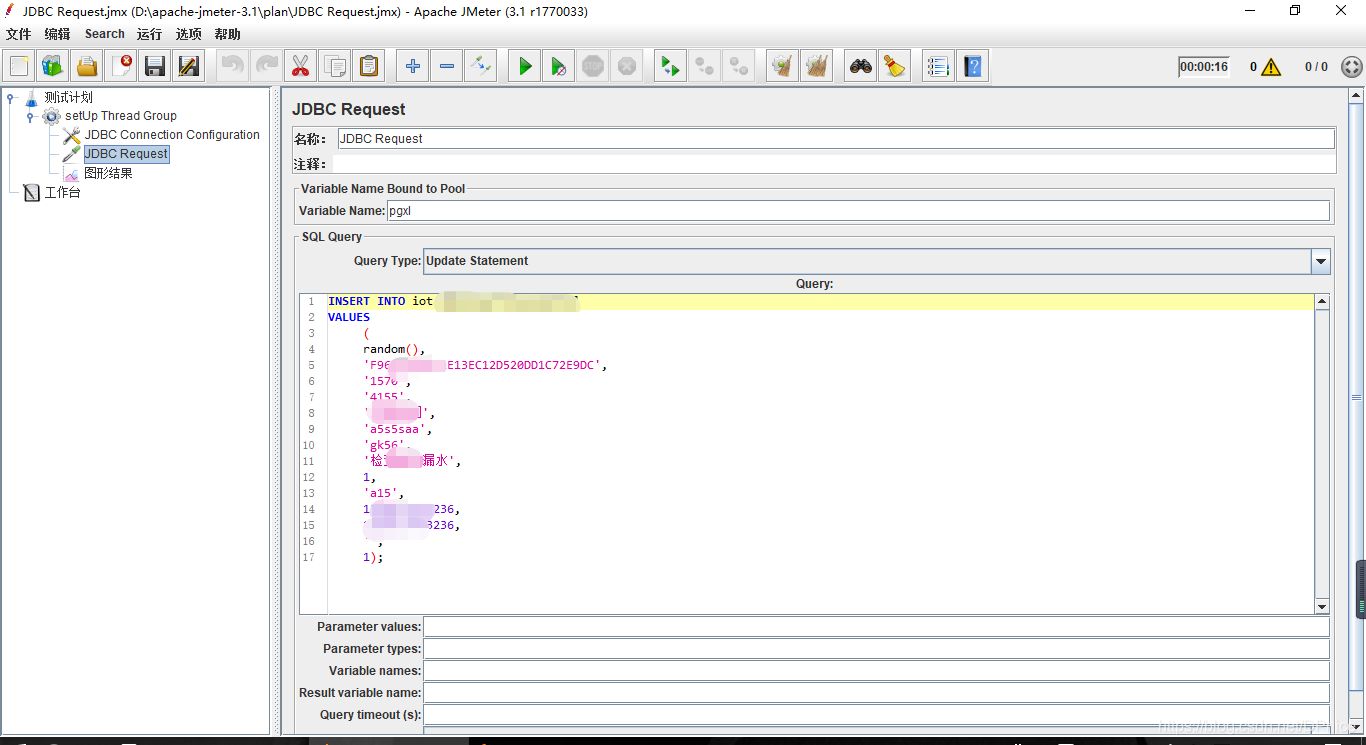Click the Result variable name field
Screen dimensions: 1366x745
tap(876, 693)
